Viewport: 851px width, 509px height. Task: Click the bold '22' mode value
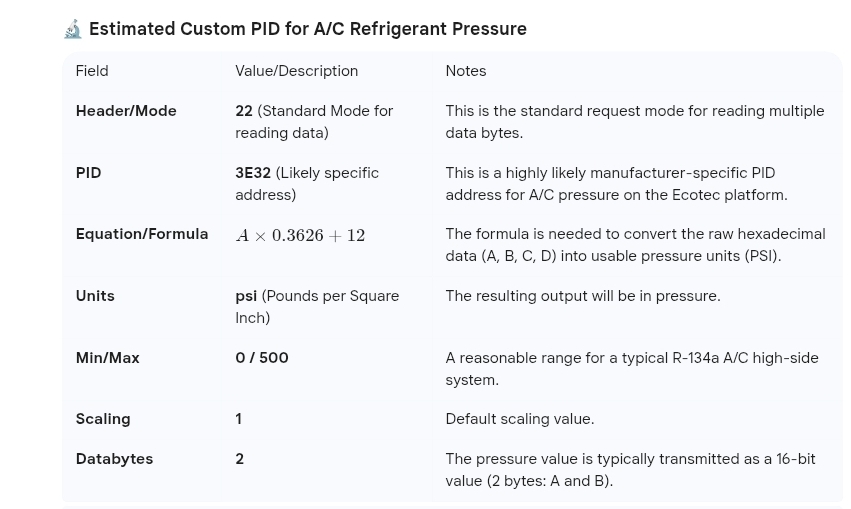[244, 111]
